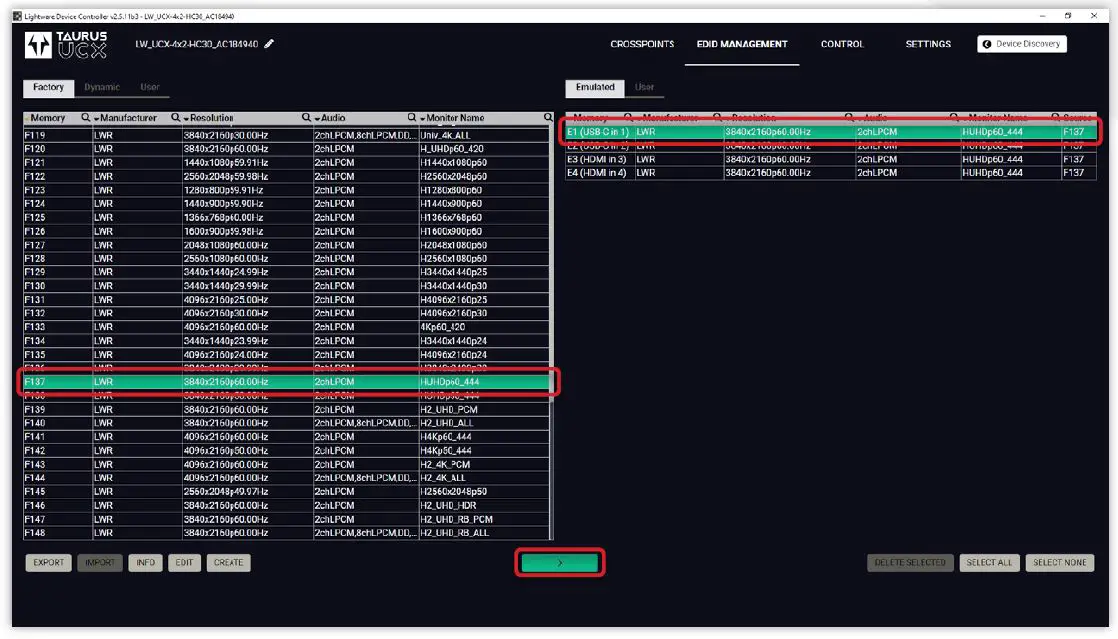Go to the Control tab
Viewport: 1118px width, 639px height.
842,44
